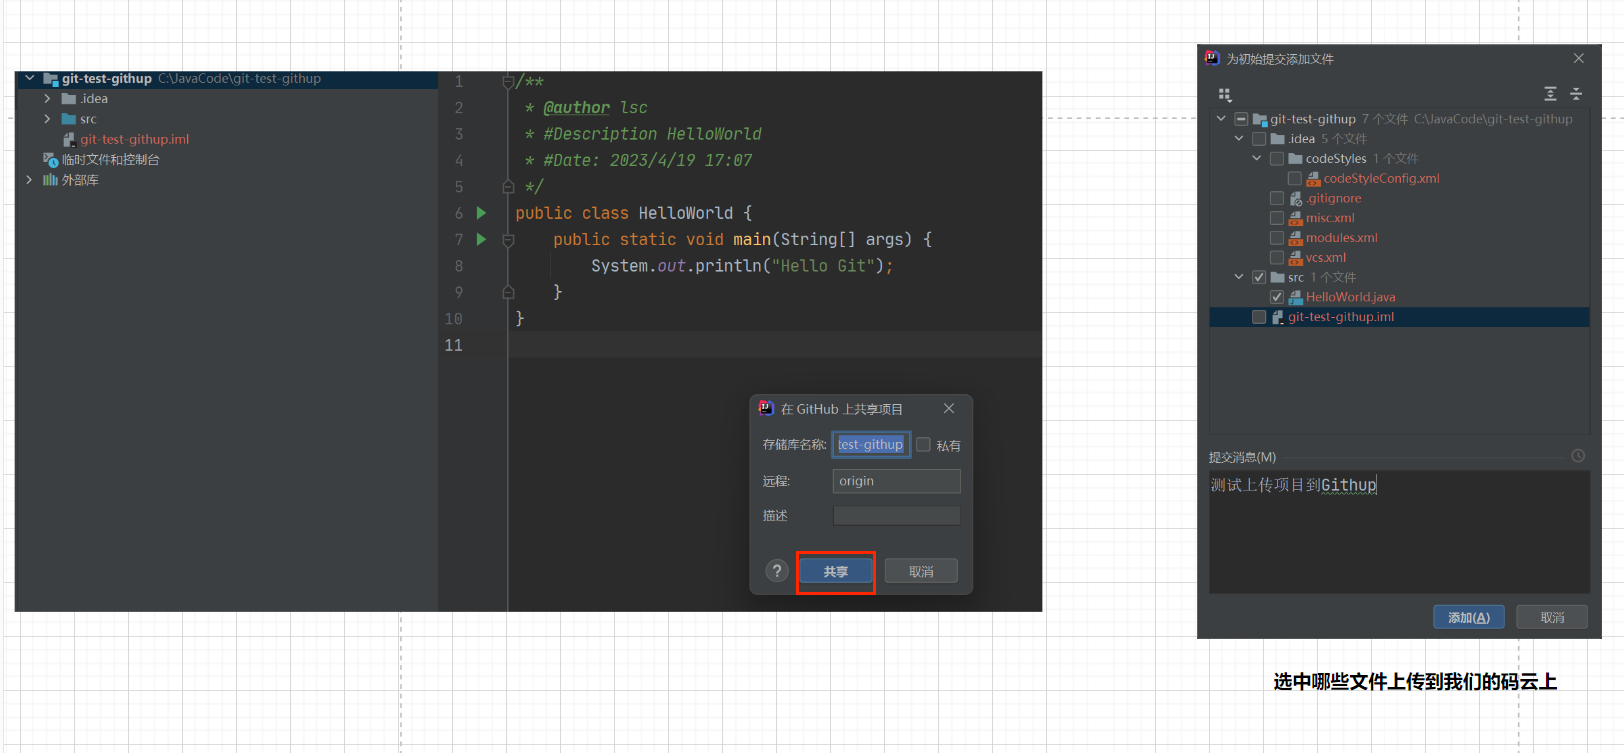Toggle root git-test-githup checkbox in the add-files dialog
1624x753 pixels.
[x=1241, y=119]
